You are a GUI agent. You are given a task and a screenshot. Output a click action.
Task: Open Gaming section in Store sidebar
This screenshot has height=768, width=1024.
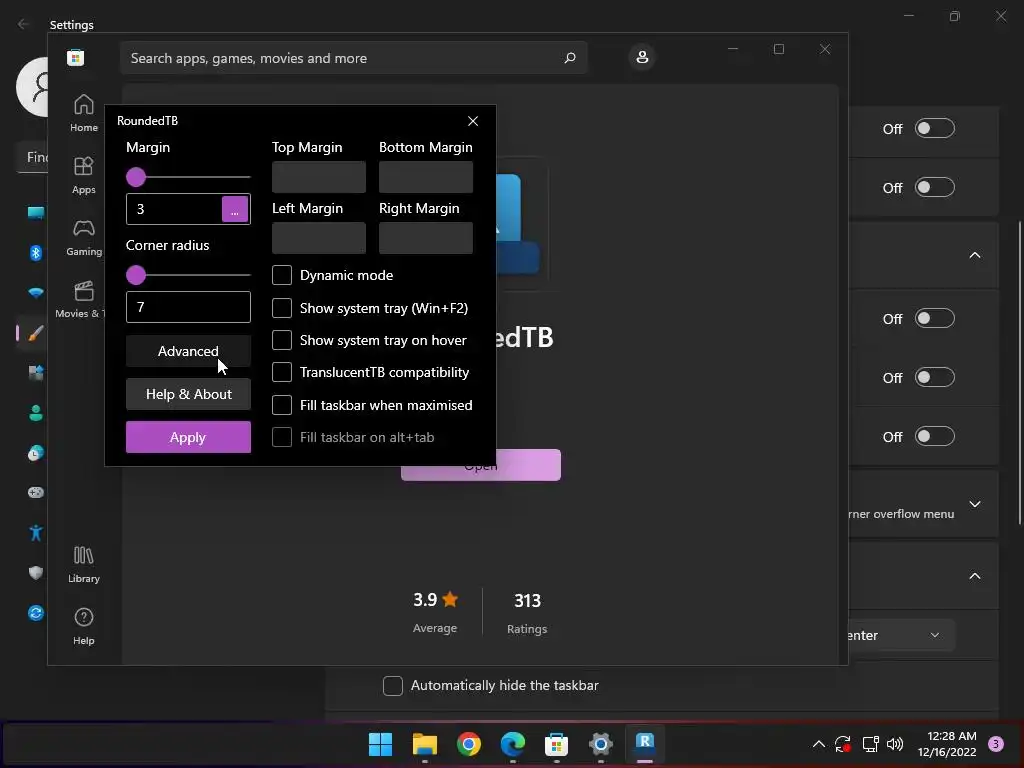(84, 237)
